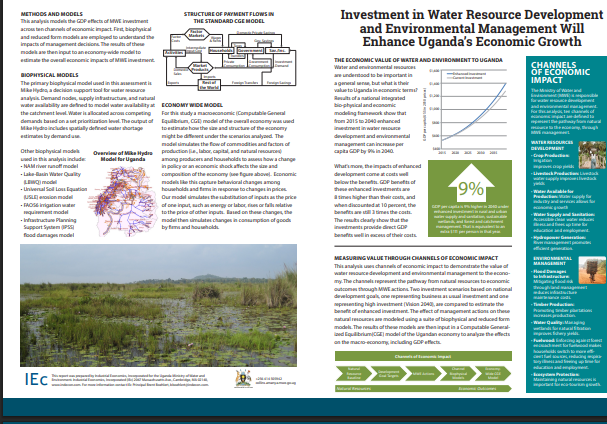Click the green 'Channels of Economic Impact' banner
Viewport: 607px width, 424px height.
tap(423, 356)
